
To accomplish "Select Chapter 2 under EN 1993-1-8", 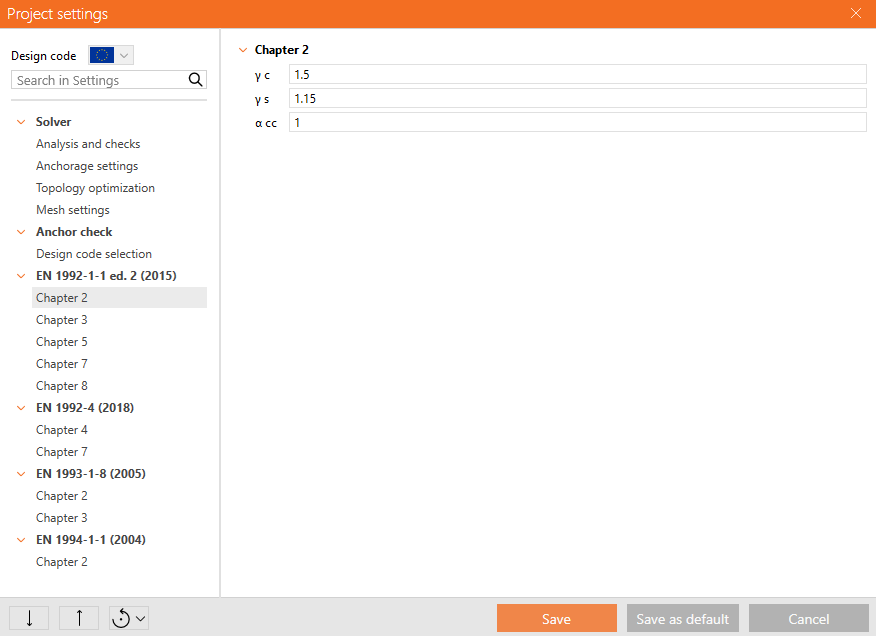I will point(62,496).
